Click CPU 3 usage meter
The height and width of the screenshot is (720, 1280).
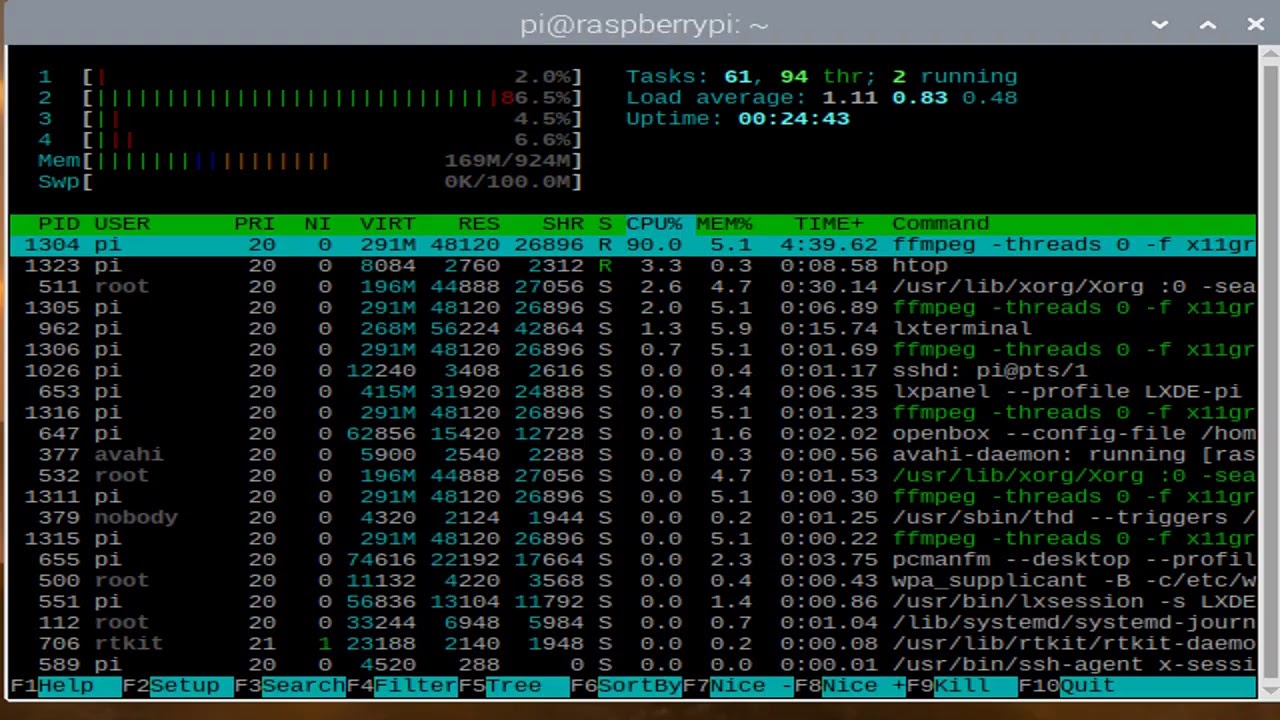pyautogui.click(x=310, y=119)
